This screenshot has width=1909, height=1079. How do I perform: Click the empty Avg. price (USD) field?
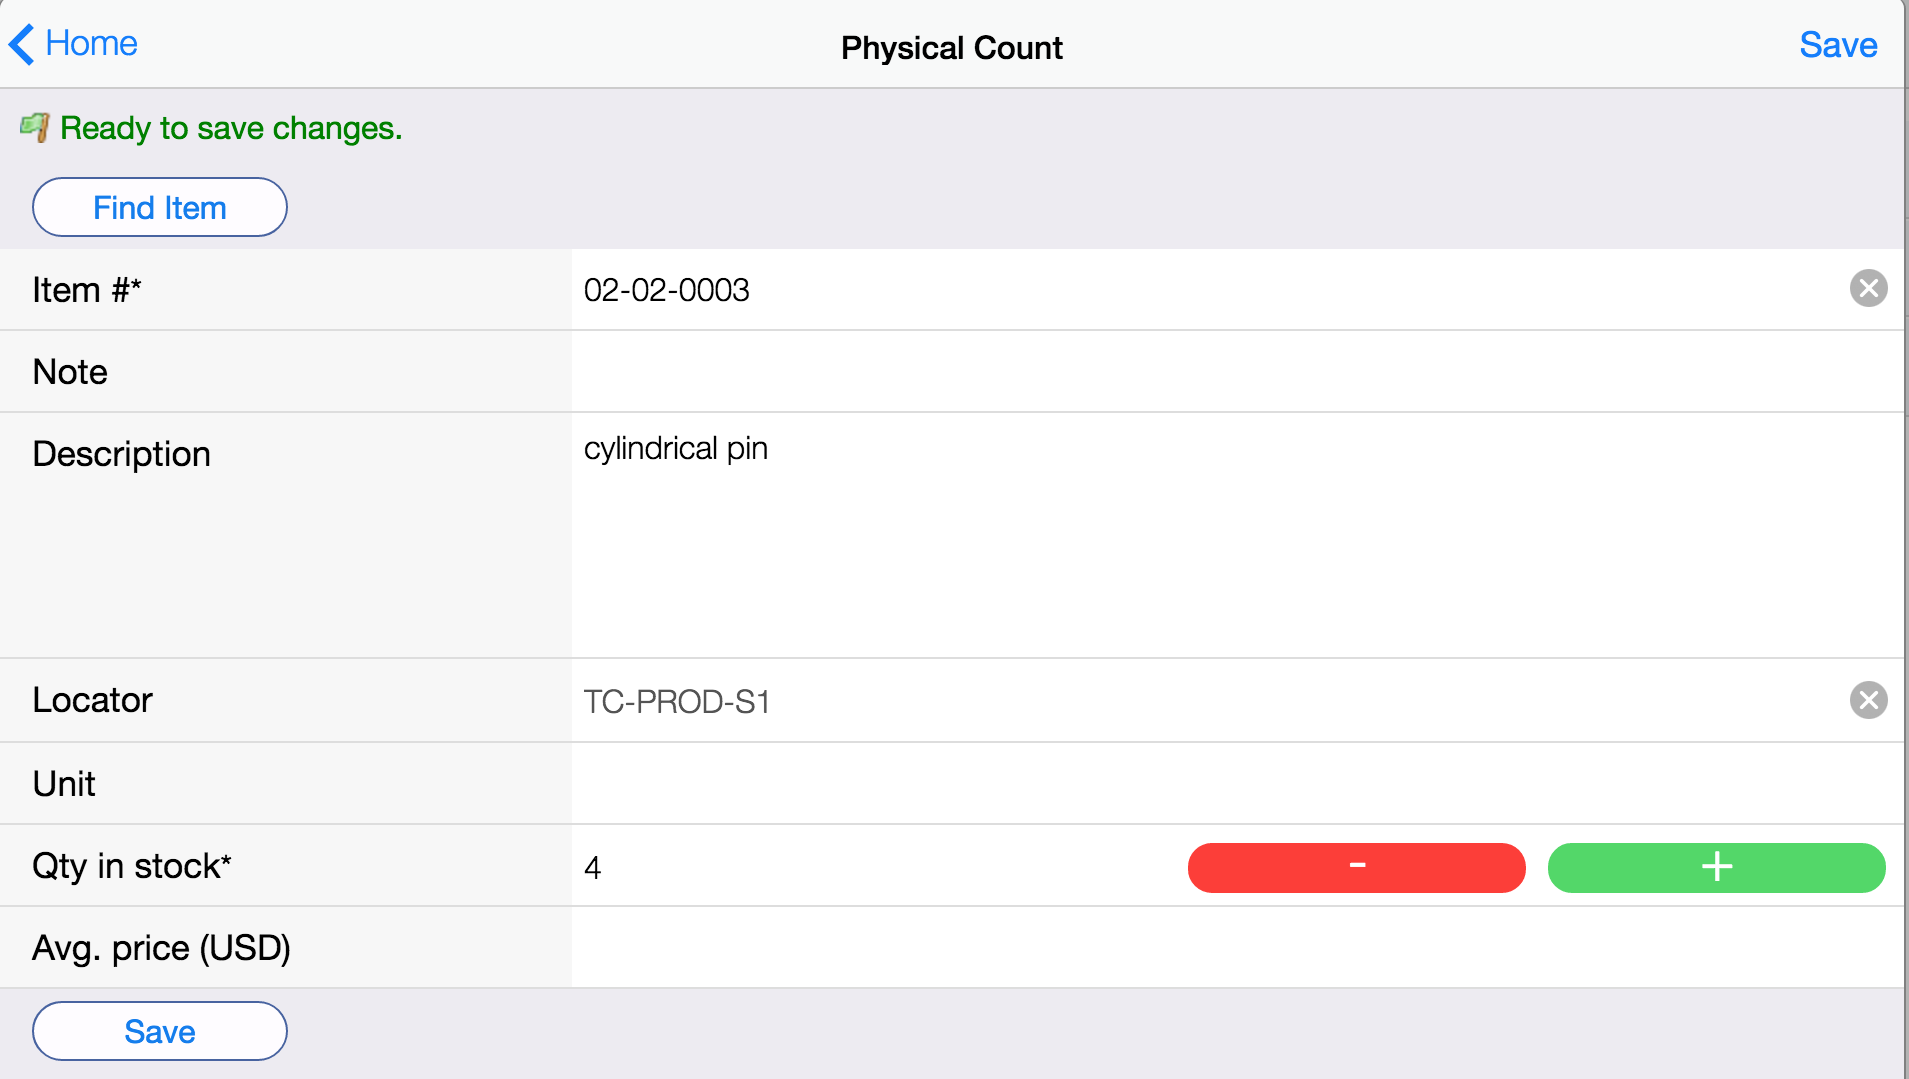click(1238, 948)
